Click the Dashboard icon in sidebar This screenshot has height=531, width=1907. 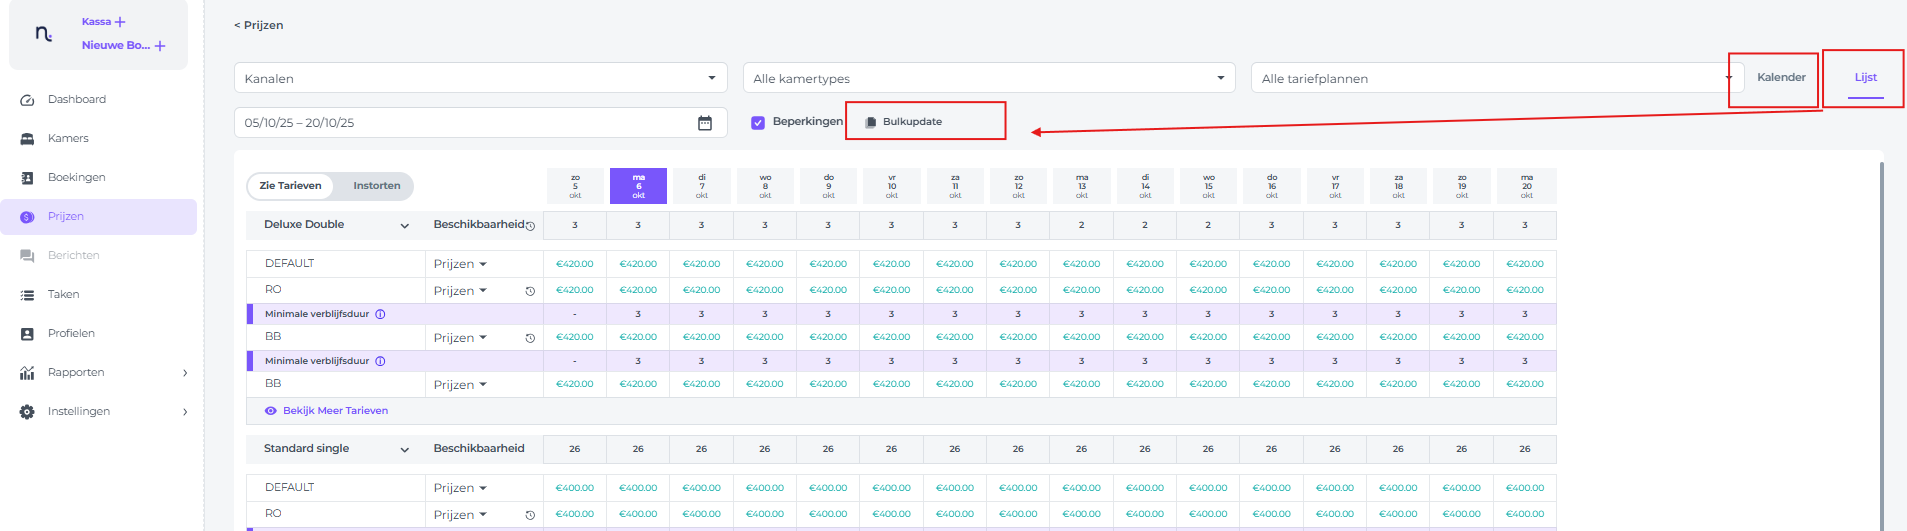tap(27, 100)
